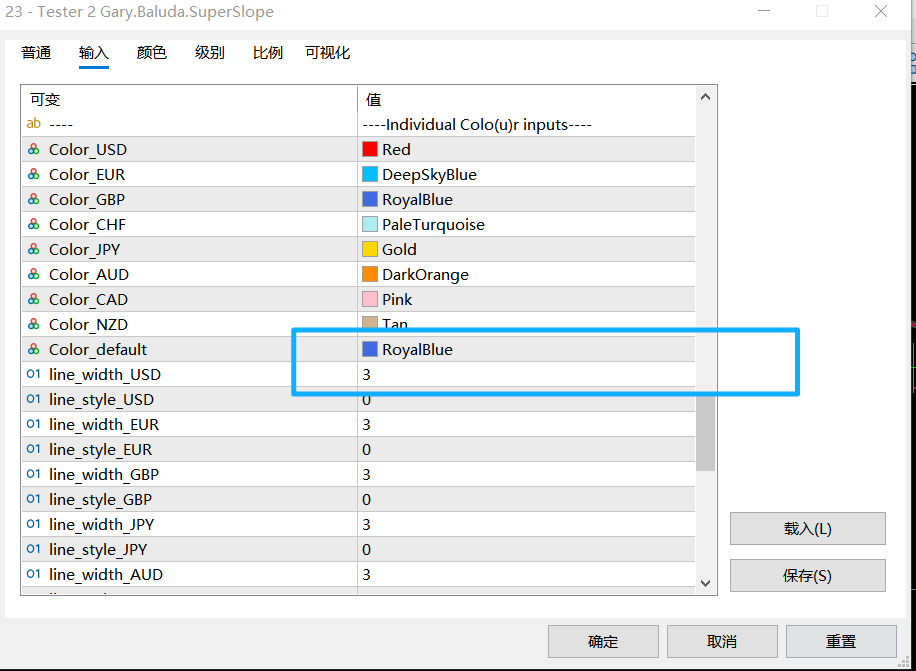Click the 重置 reset button
This screenshot has width=916, height=671.
point(841,641)
